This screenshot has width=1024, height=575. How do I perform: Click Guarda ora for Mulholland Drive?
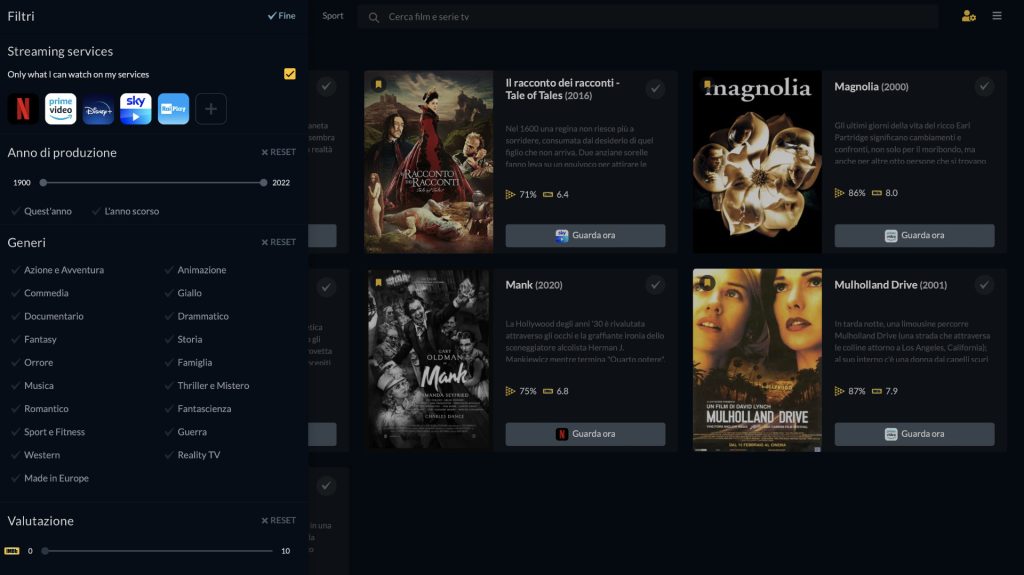pos(914,434)
